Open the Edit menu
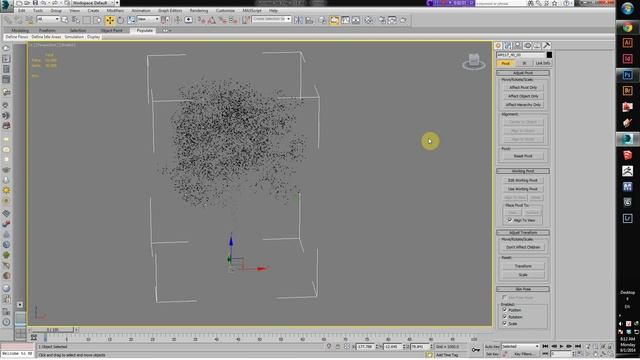The width and height of the screenshot is (640, 360). 22,11
